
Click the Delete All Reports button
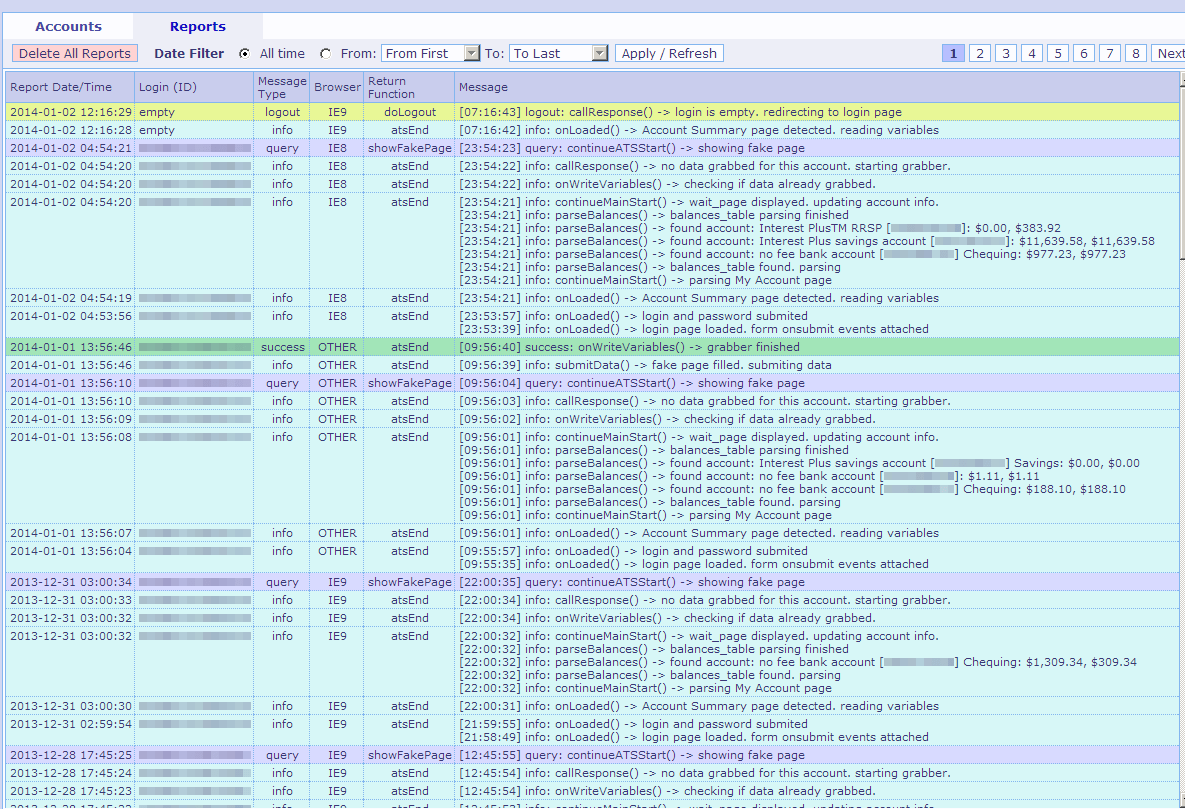coord(75,54)
